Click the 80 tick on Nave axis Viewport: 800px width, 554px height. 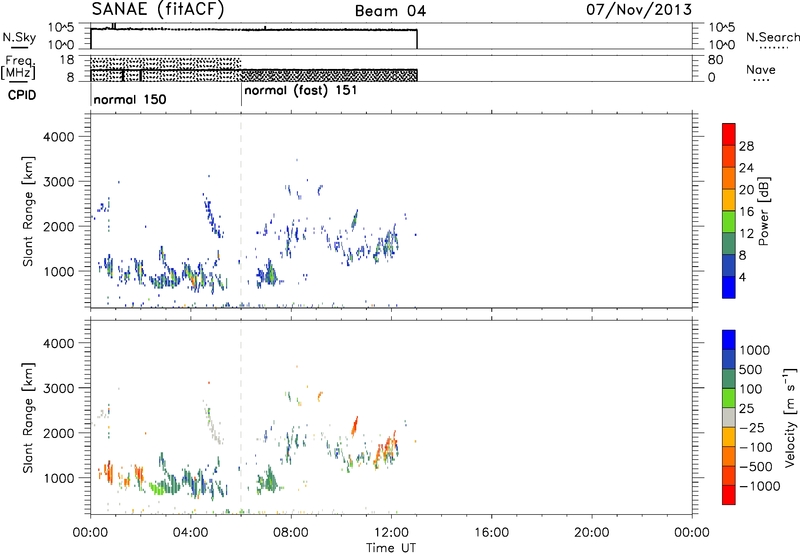pyautogui.click(x=715, y=60)
